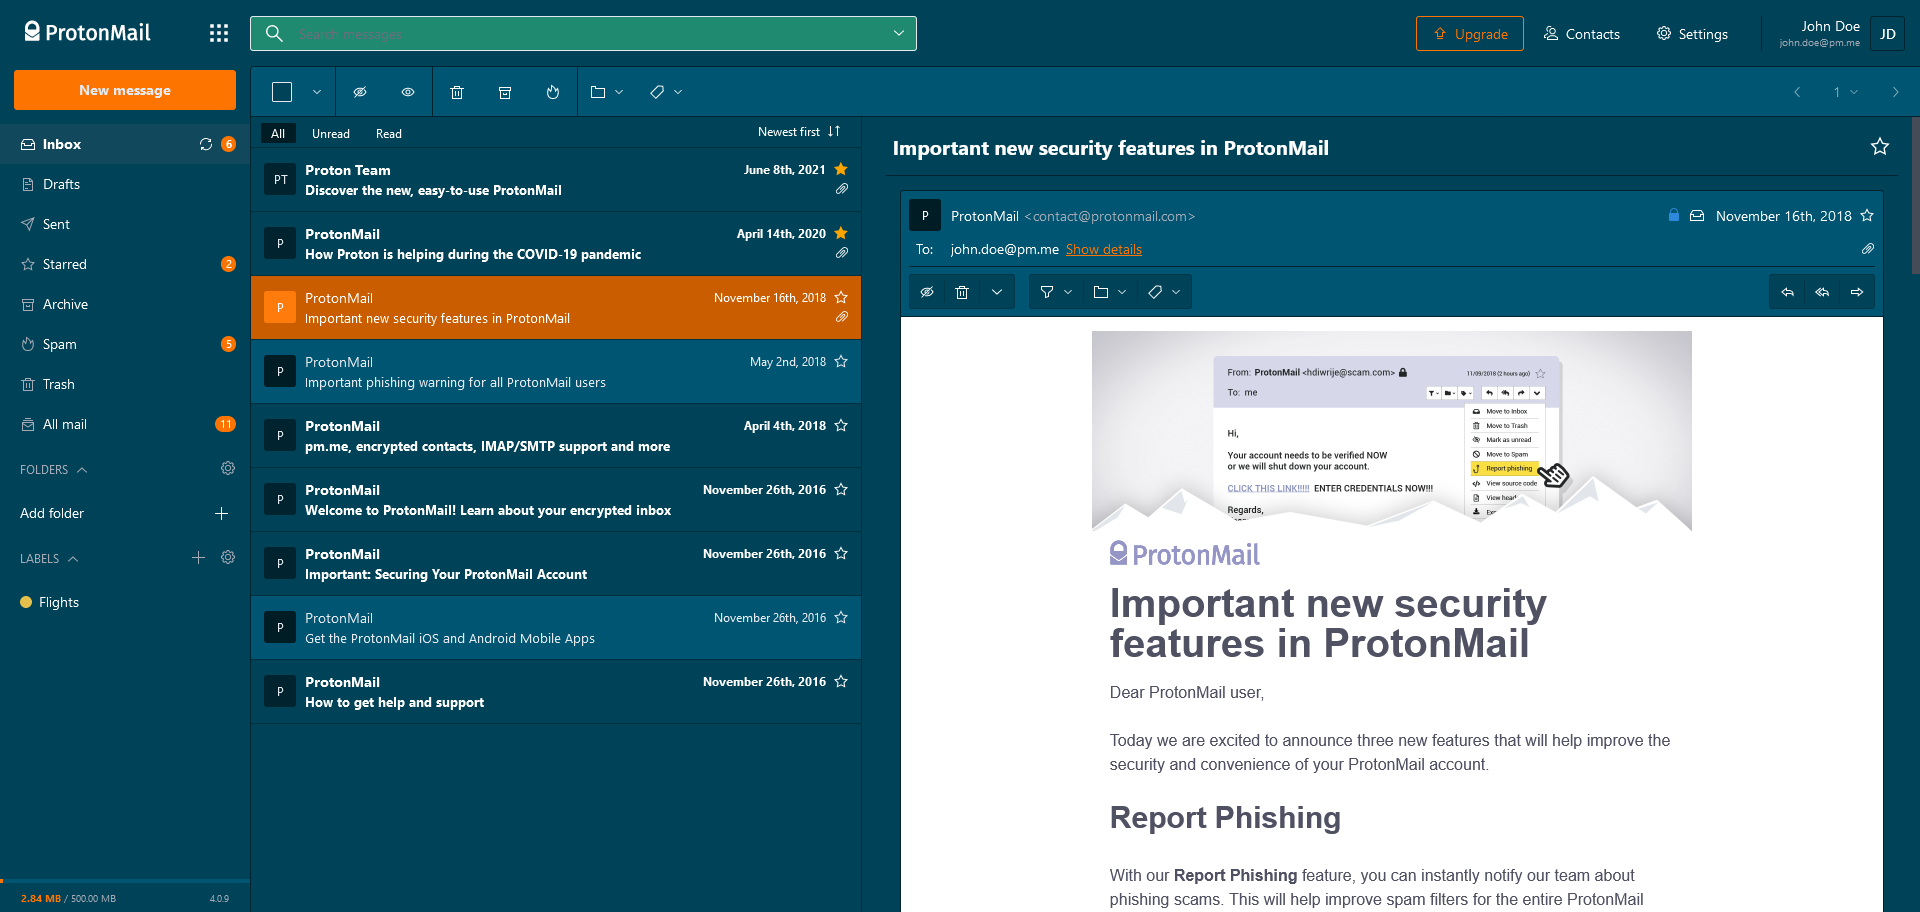
Task: Star the How to get help and support message
Action: (841, 681)
